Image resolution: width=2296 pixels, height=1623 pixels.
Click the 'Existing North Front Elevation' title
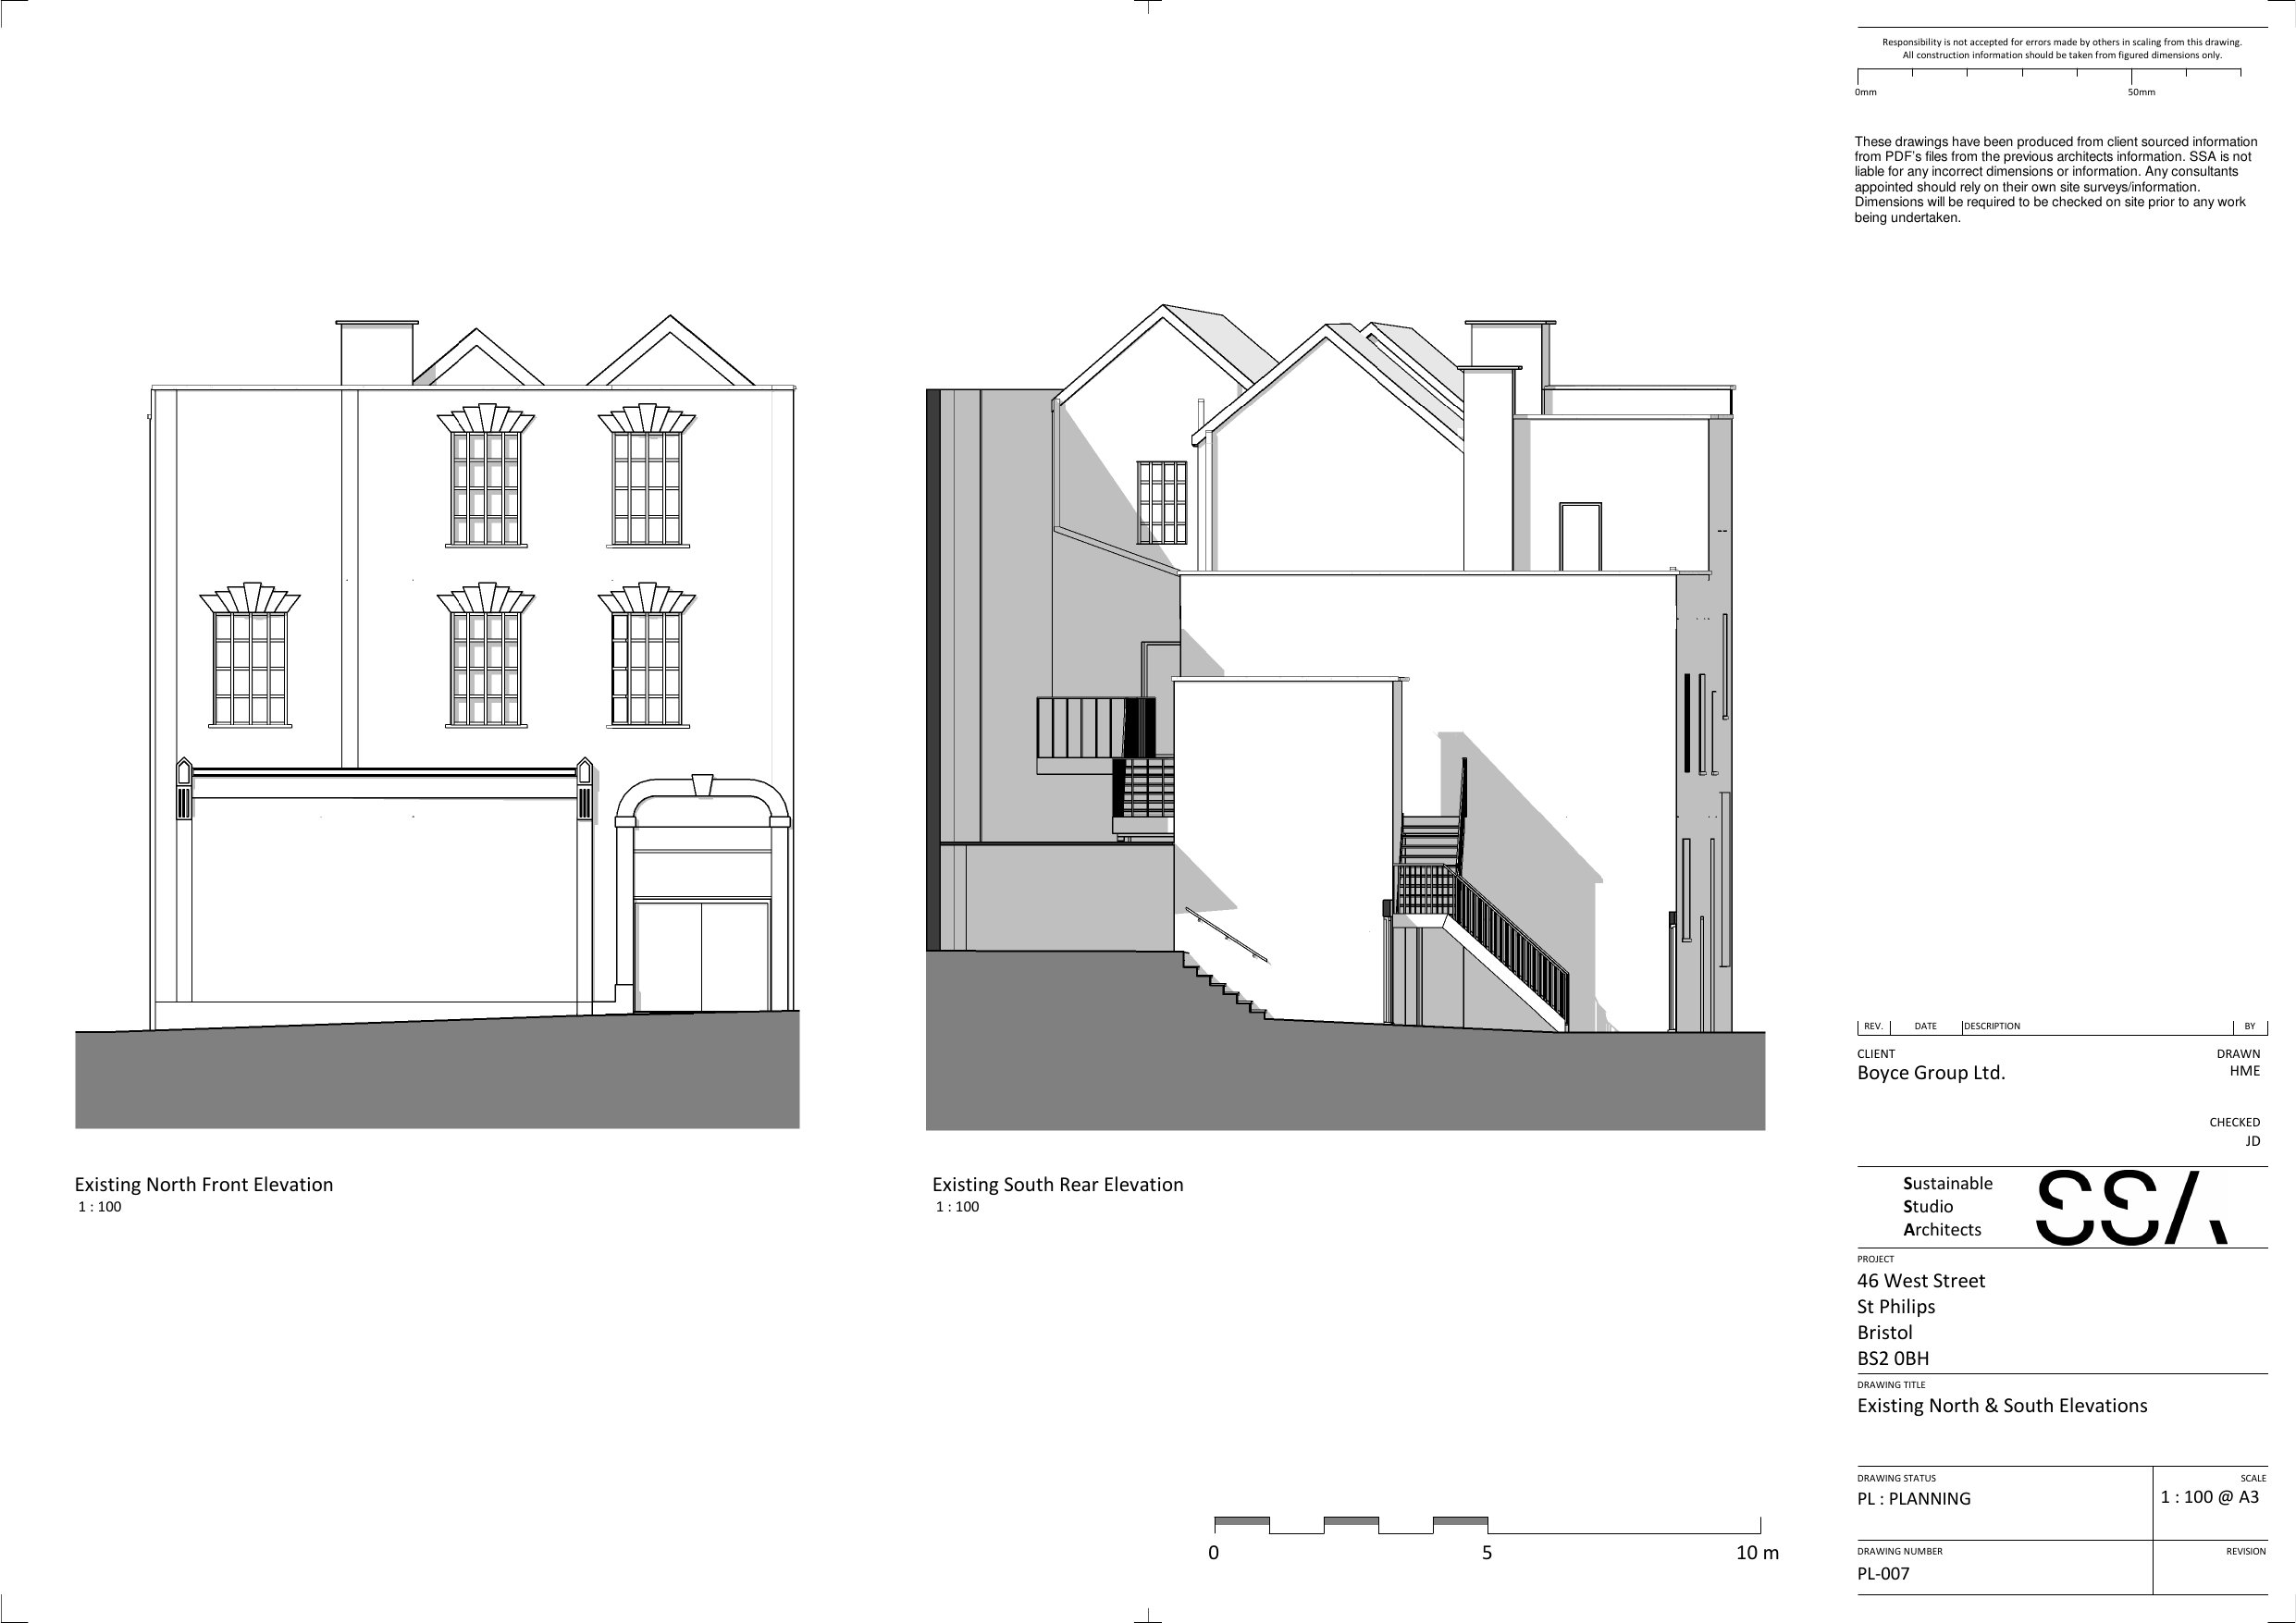tap(203, 1184)
